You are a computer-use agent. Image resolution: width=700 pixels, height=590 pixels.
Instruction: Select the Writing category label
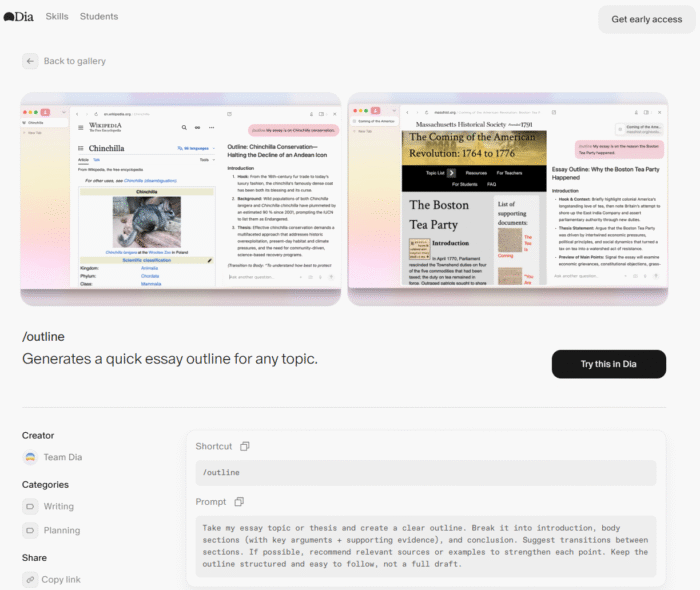pos(58,506)
